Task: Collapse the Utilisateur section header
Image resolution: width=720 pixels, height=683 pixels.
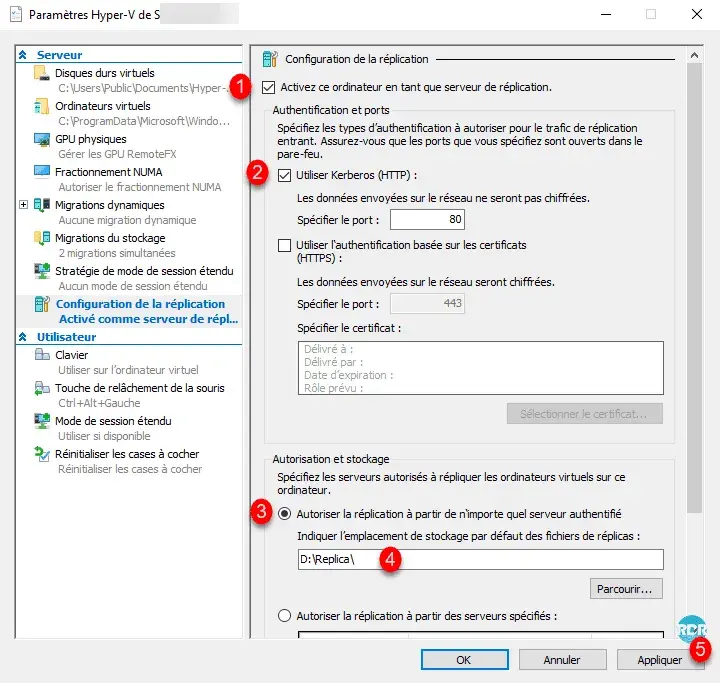Action: [x=23, y=338]
